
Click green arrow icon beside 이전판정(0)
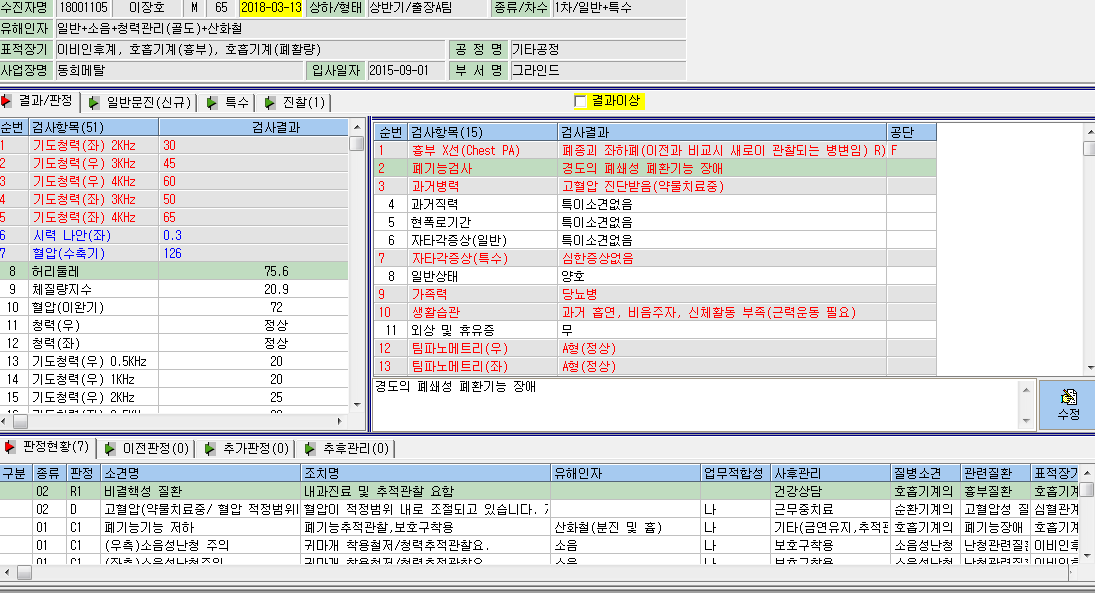tap(110, 448)
